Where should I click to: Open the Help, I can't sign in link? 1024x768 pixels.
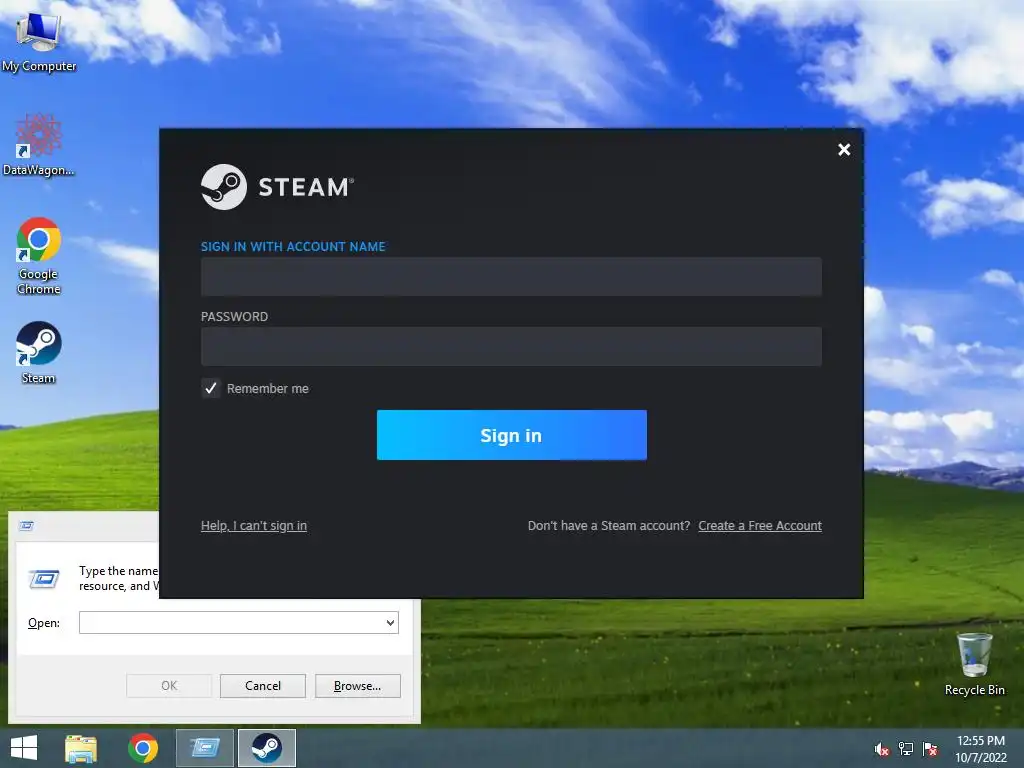pyautogui.click(x=253, y=526)
